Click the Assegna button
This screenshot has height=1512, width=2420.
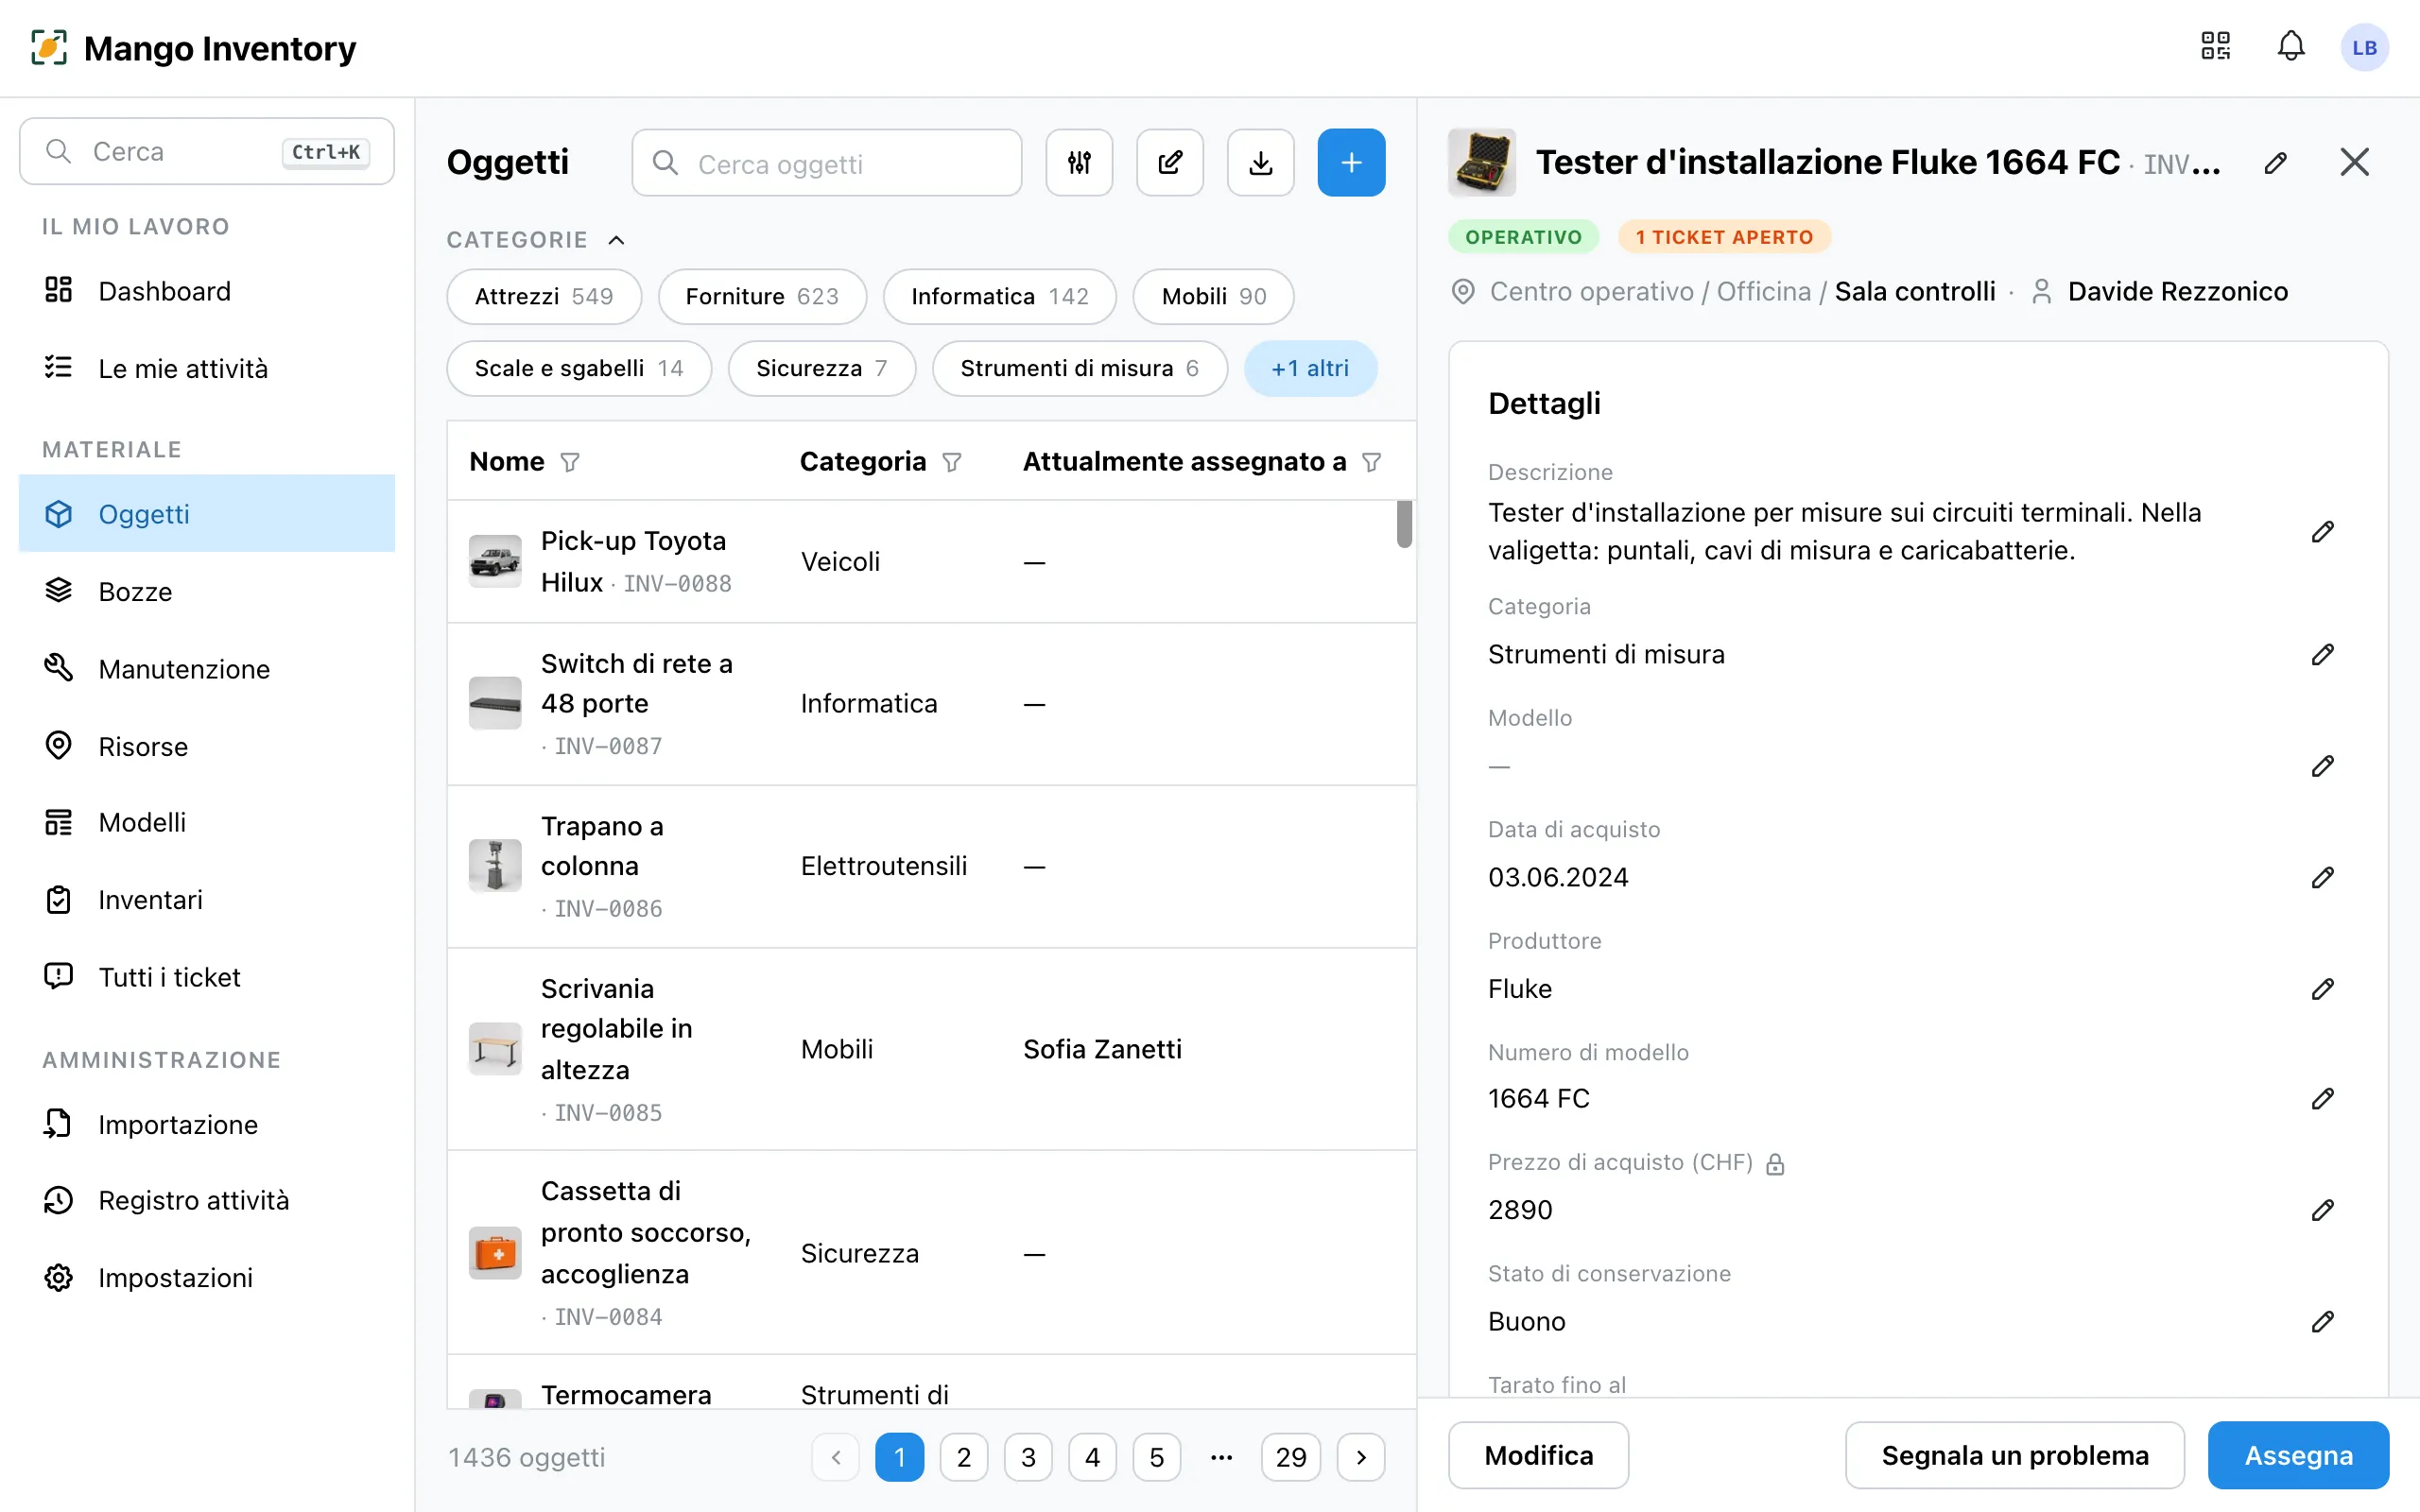coord(2298,1455)
